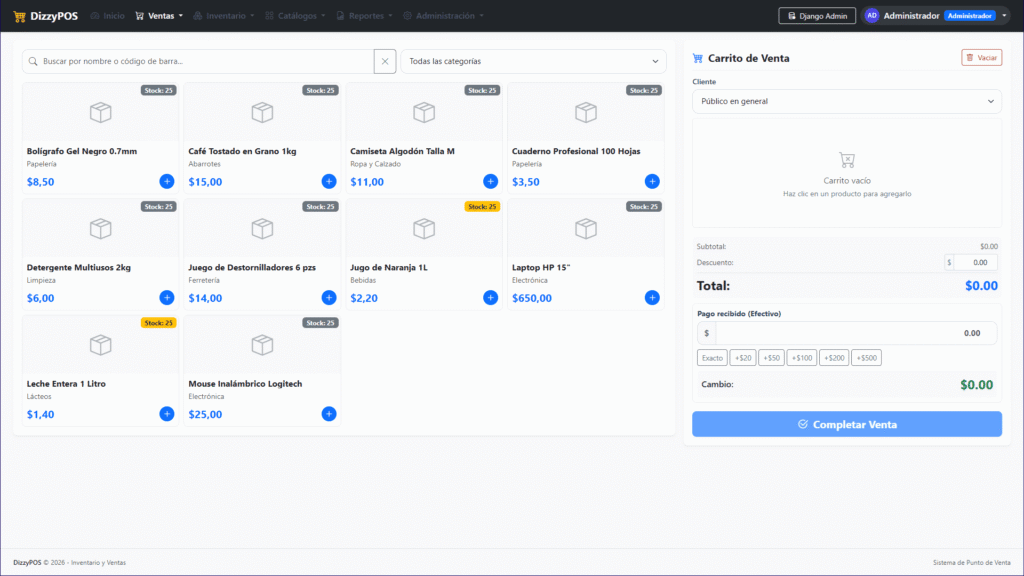This screenshot has height=576, width=1024.
Task: Click the yellow Stock: 25 badge on Leche Entera
Action: 159,323
